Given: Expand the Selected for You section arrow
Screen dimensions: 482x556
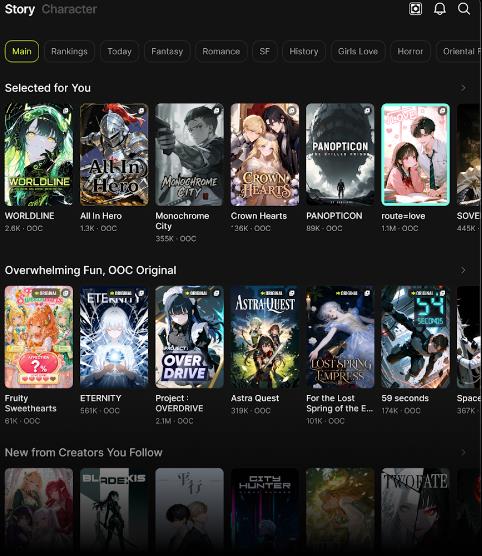Looking at the screenshot, I should 463,88.
